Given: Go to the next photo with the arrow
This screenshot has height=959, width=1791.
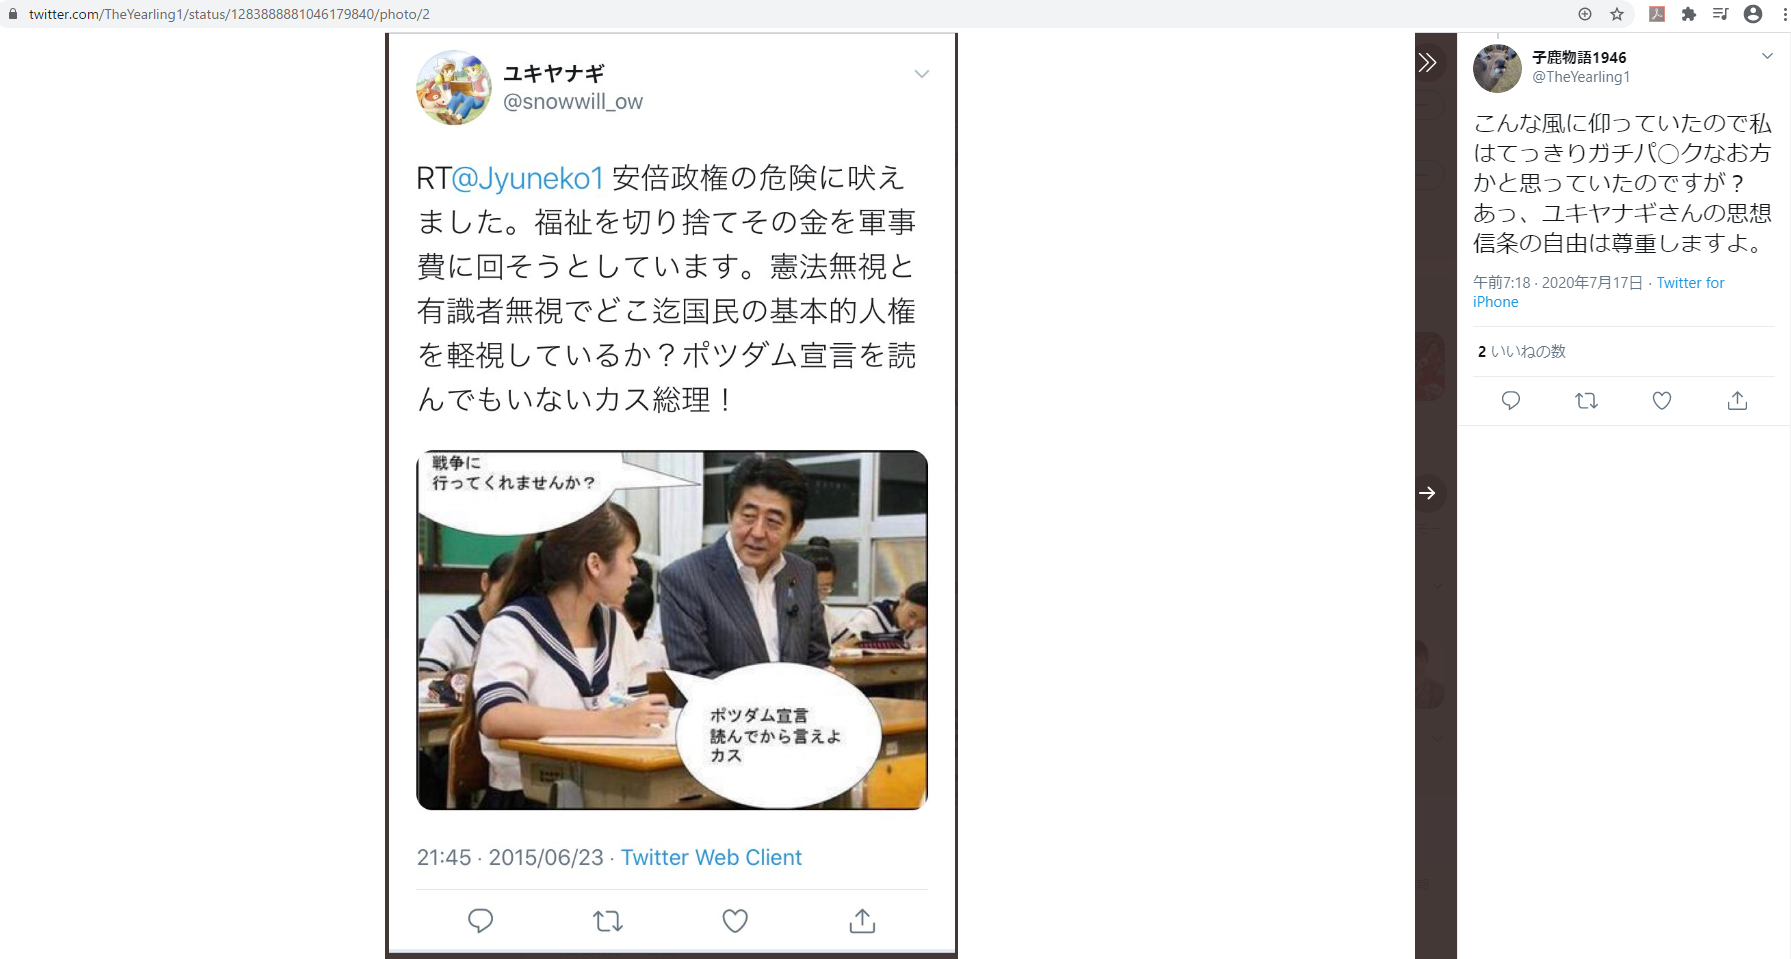Looking at the screenshot, I should (1427, 493).
